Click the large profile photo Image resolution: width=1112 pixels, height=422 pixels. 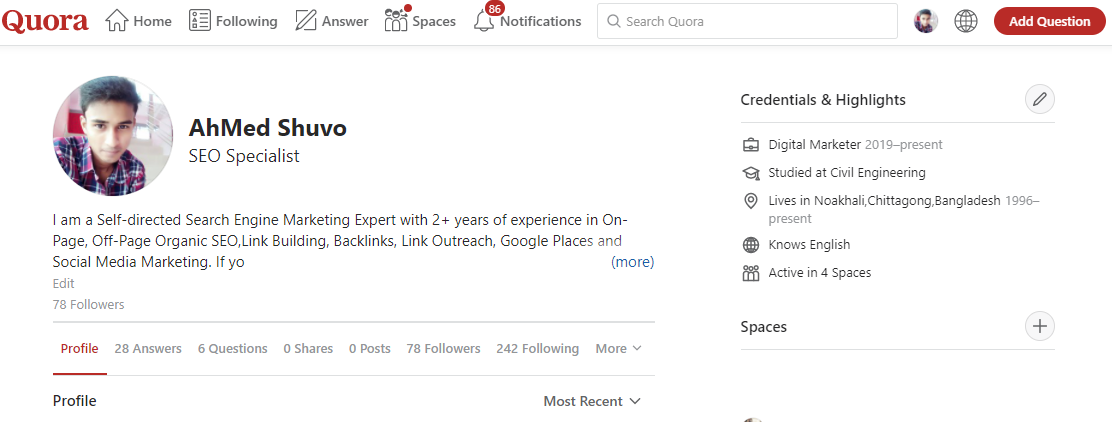(x=112, y=137)
